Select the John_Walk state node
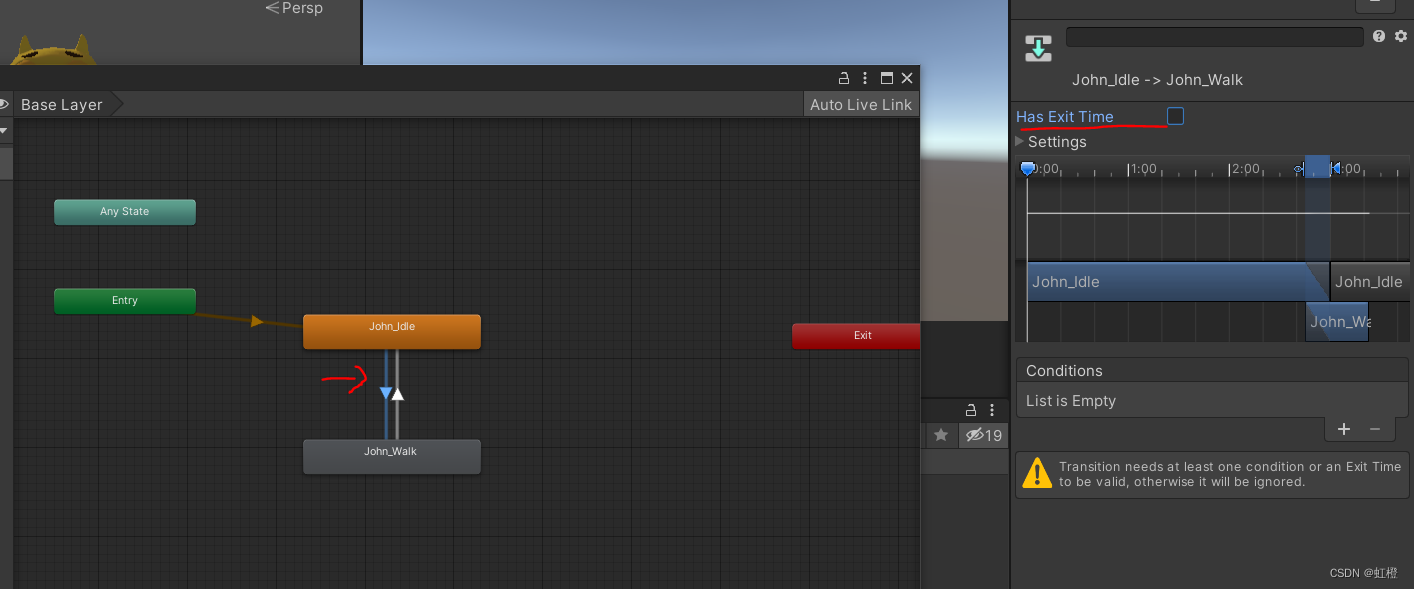This screenshot has height=589, width=1414. [391, 456]
